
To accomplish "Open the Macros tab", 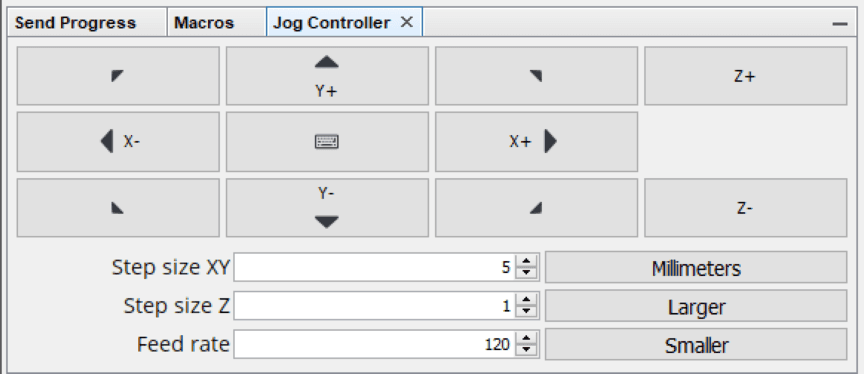I will 204,23.
